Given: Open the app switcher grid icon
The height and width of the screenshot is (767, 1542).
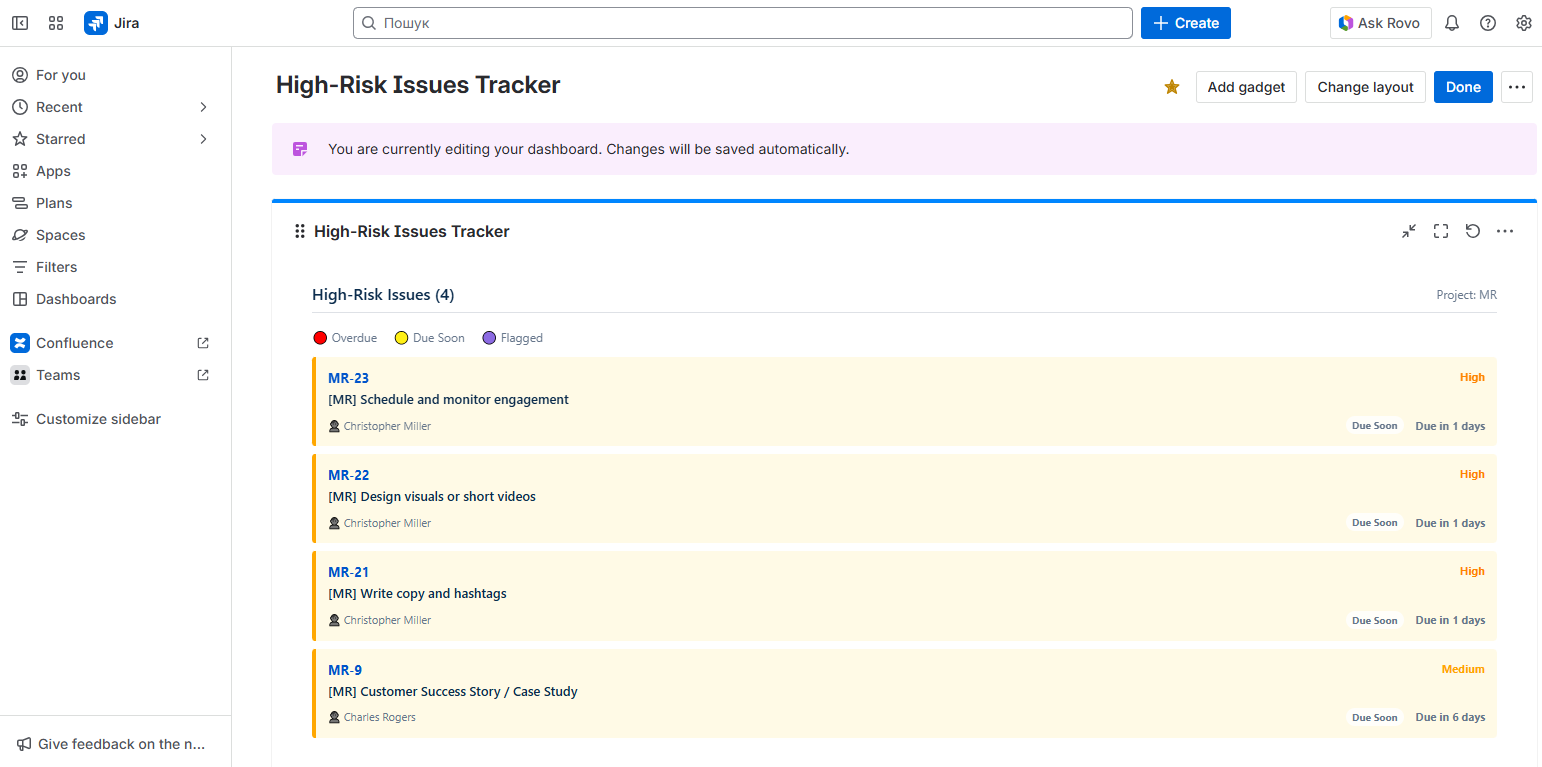Looking at the screenshot, I should tap(56, 23).
